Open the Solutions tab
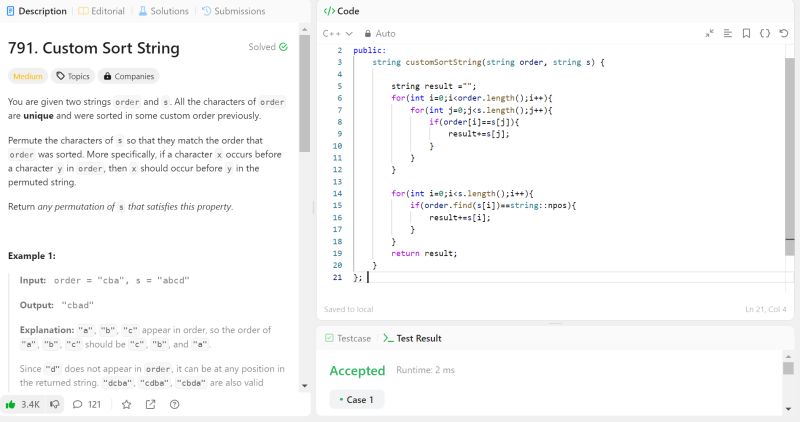Viewport: 800px width, 422px height. [163, 11]
